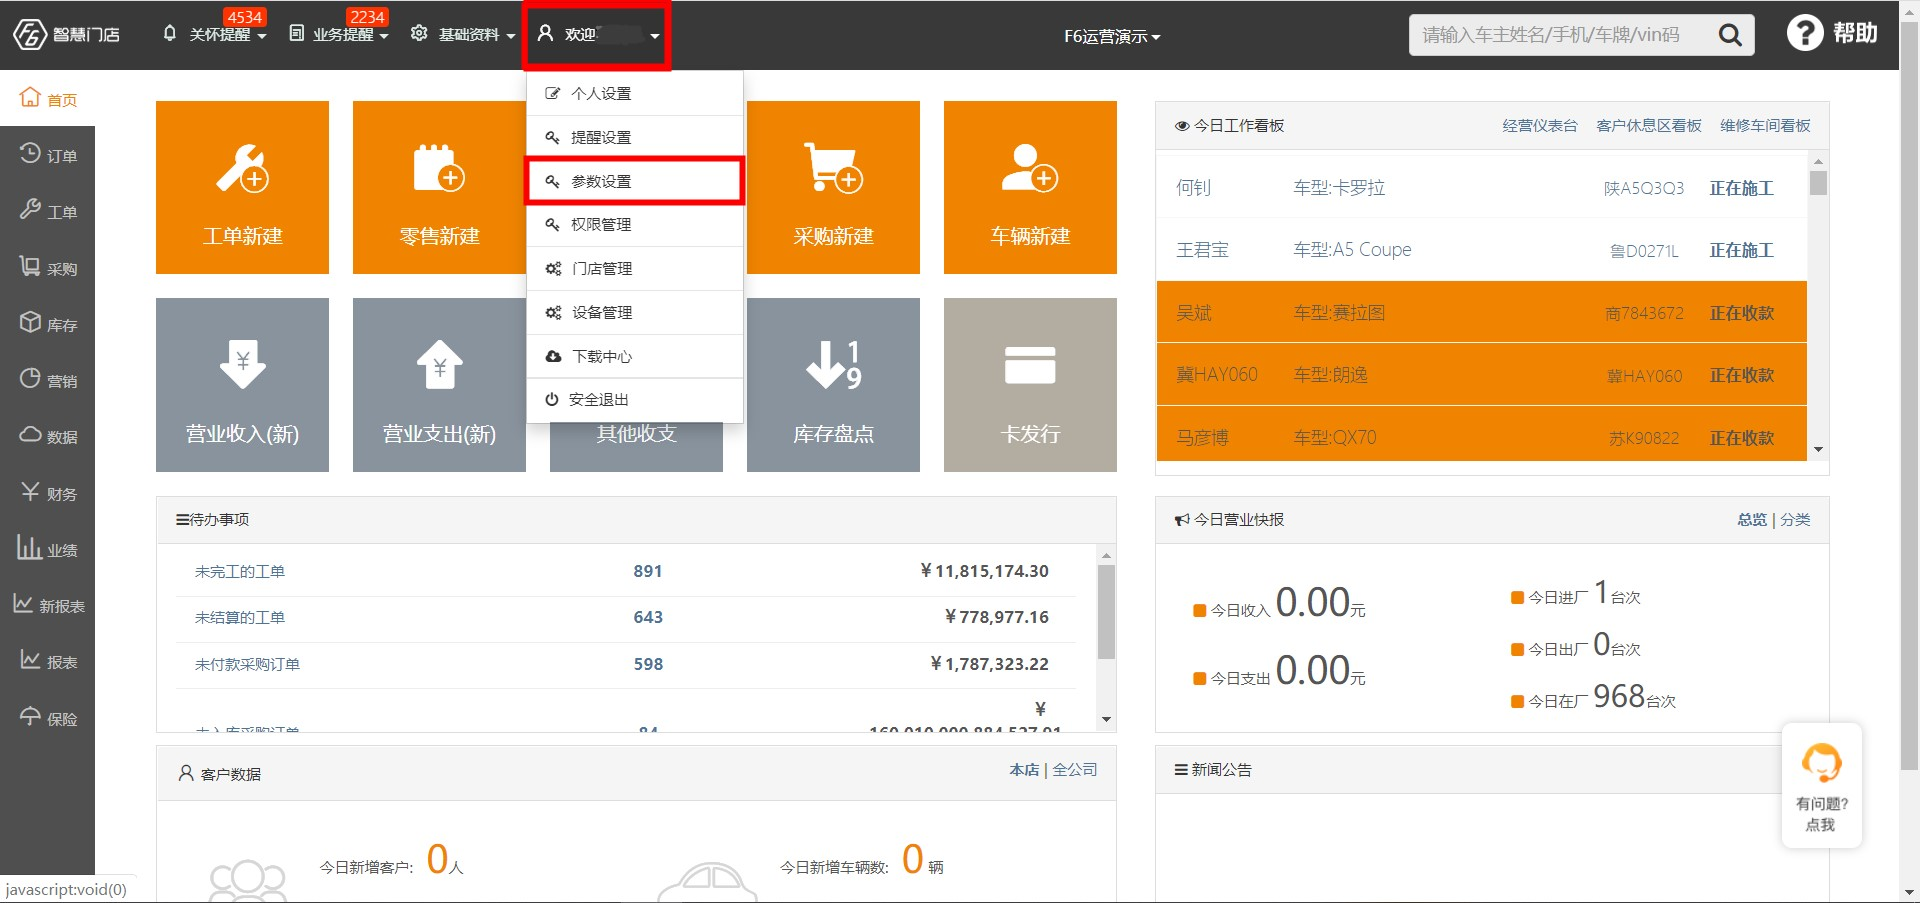
Task: Click the 营业支出(新) tile
Action: point(439,385)
